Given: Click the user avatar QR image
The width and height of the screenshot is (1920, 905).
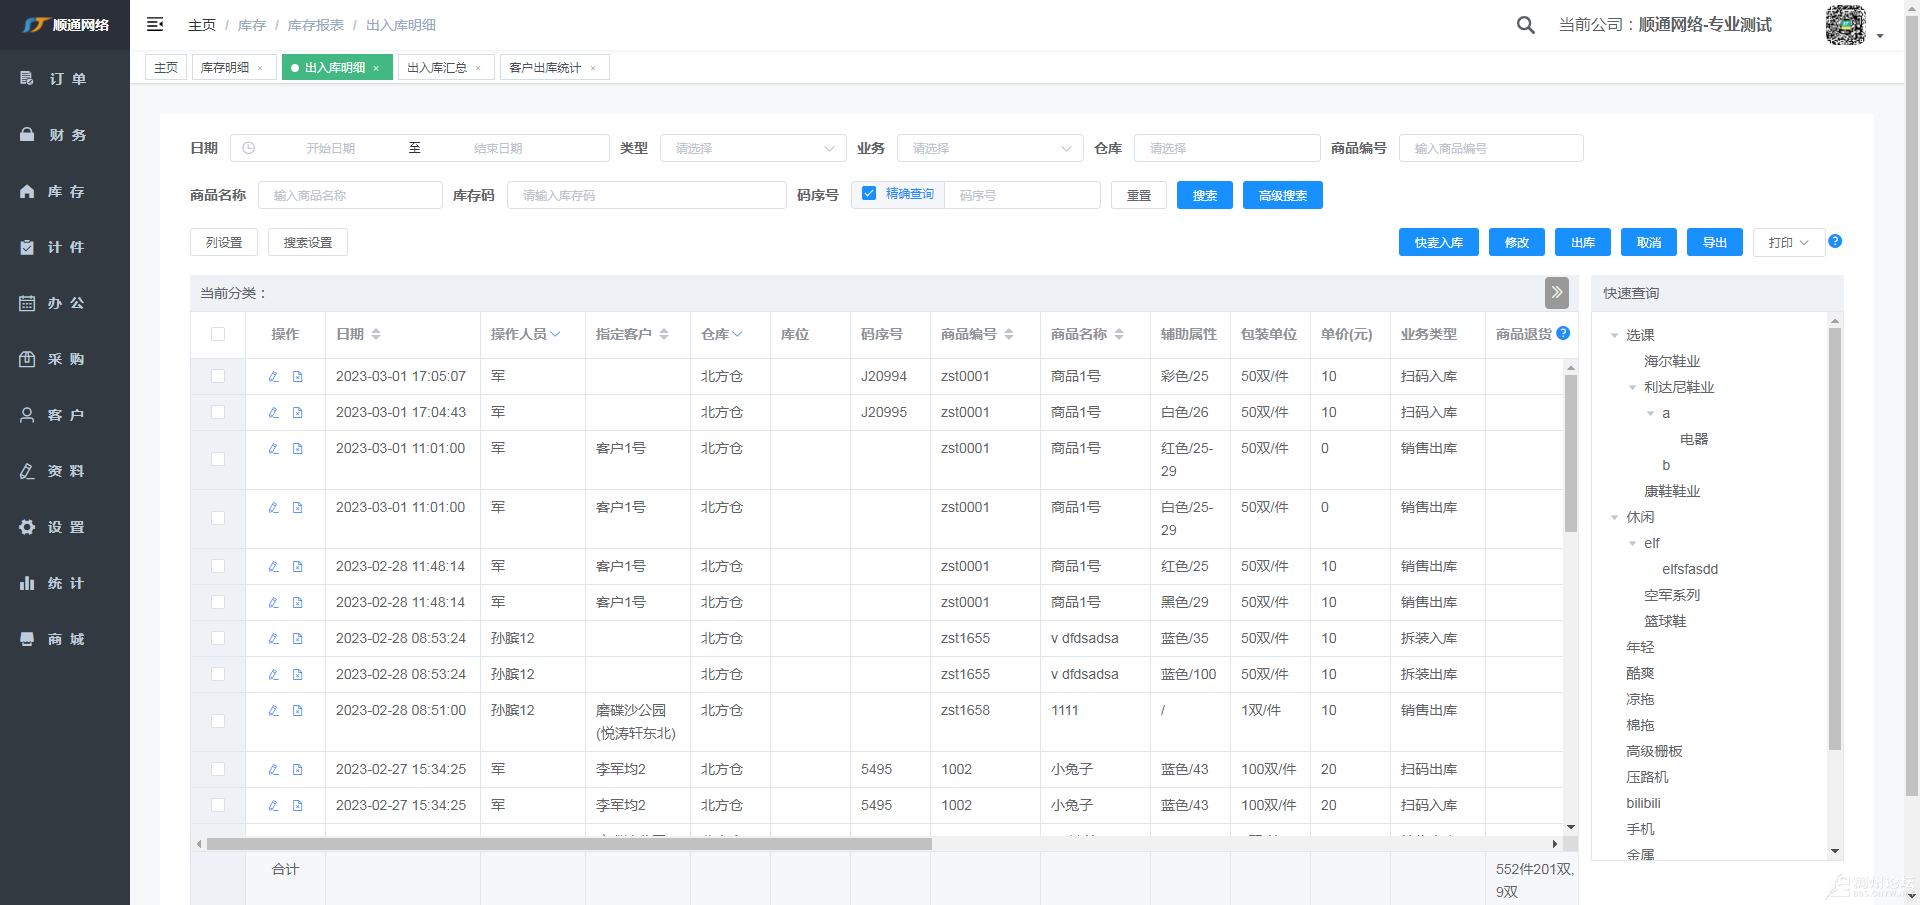Looking at the screenshot, I should [1845, 25].
